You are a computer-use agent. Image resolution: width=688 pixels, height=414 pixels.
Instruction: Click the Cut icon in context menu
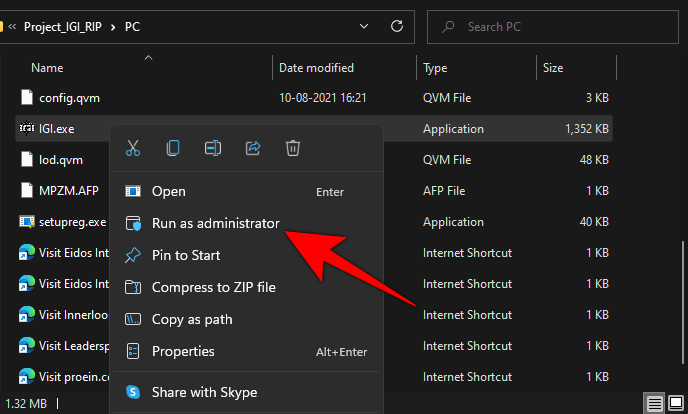[132, 148]
